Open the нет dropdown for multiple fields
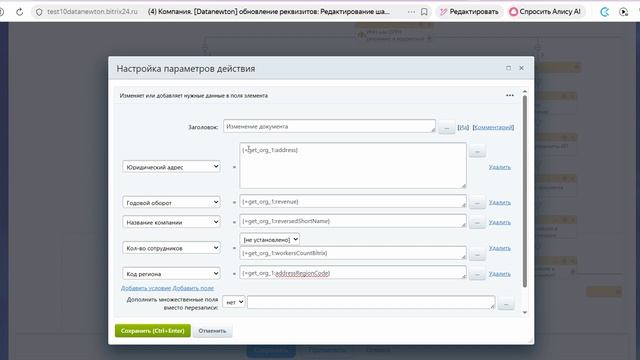This screenshot has height=360, width=640. [233, 302]
